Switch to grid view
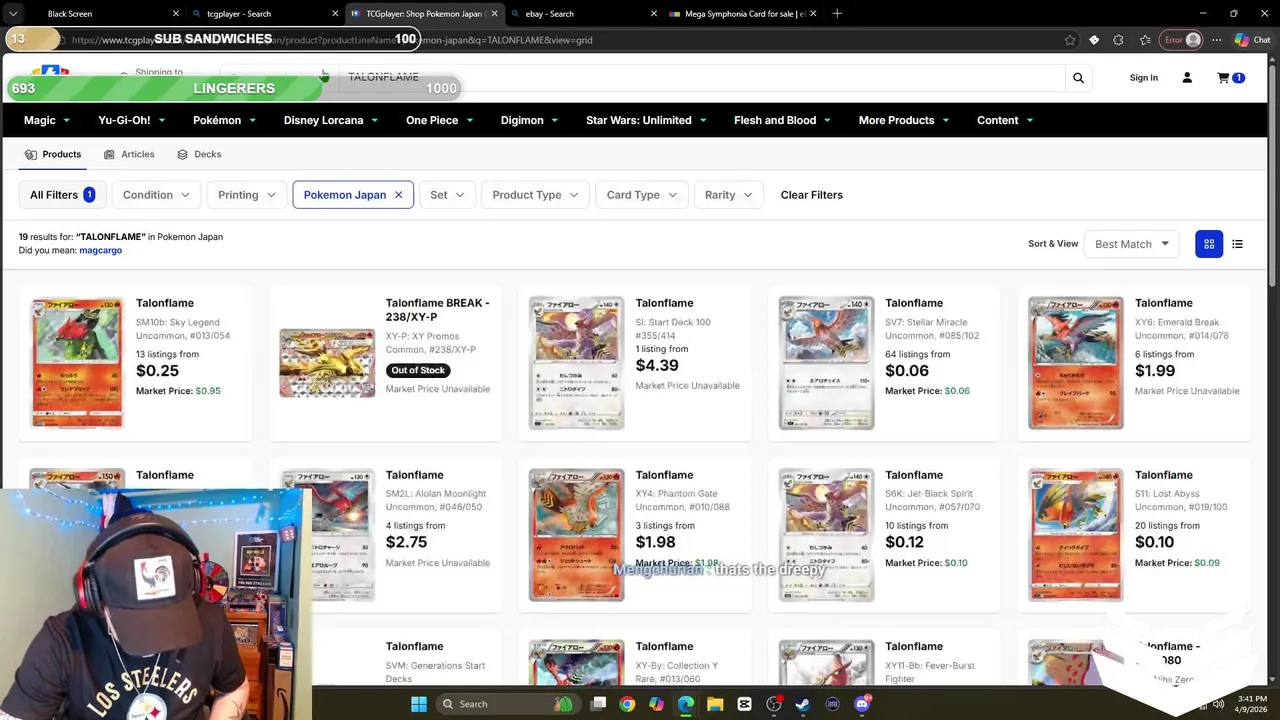Viewport: 1280px width, 720px height. coord(1209,244)
